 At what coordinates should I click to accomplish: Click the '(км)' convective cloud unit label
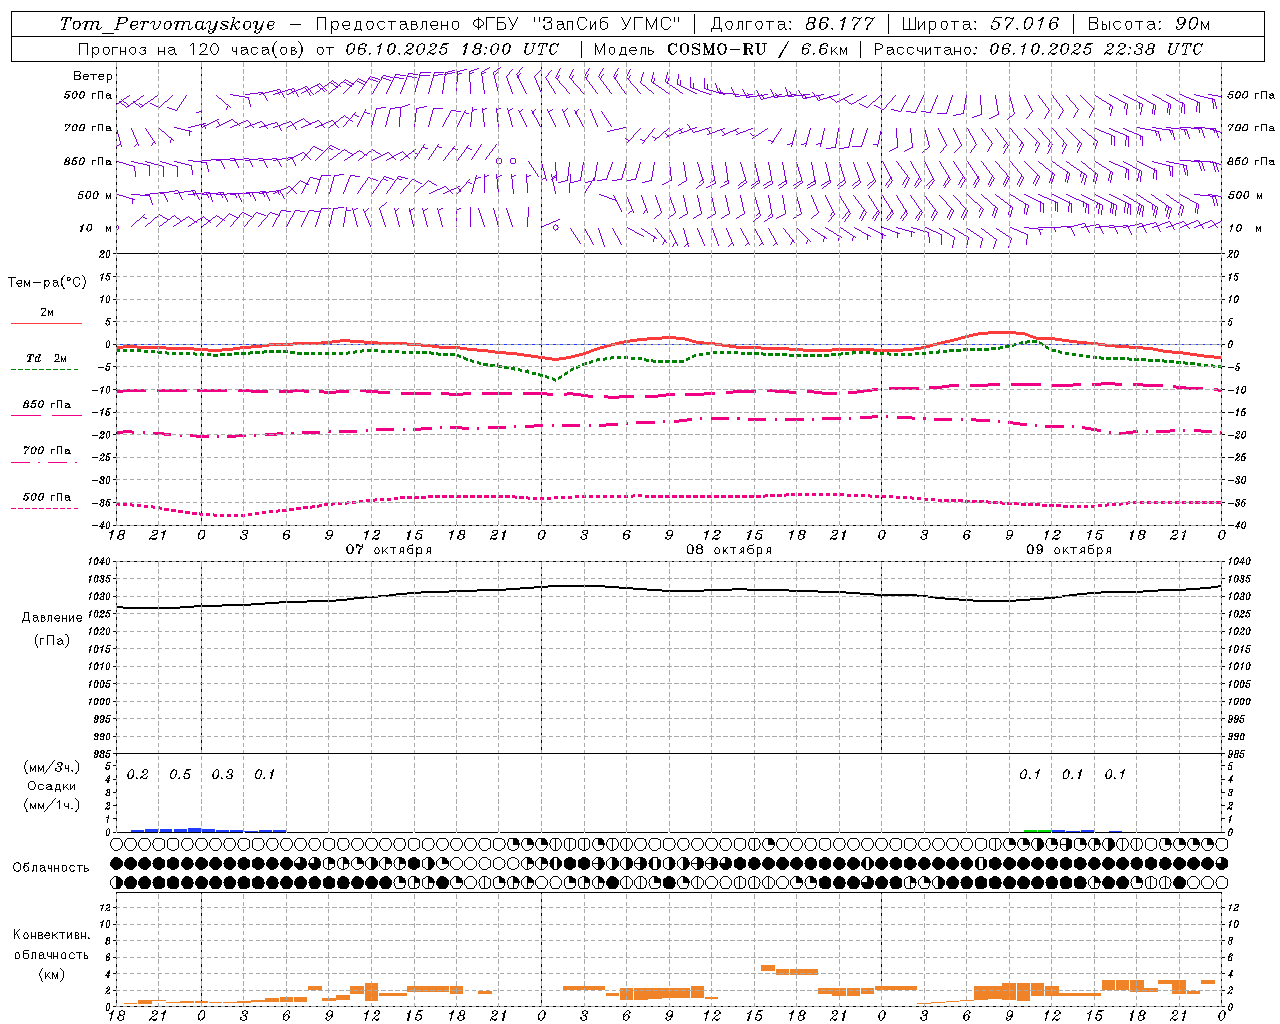[51, 973]
